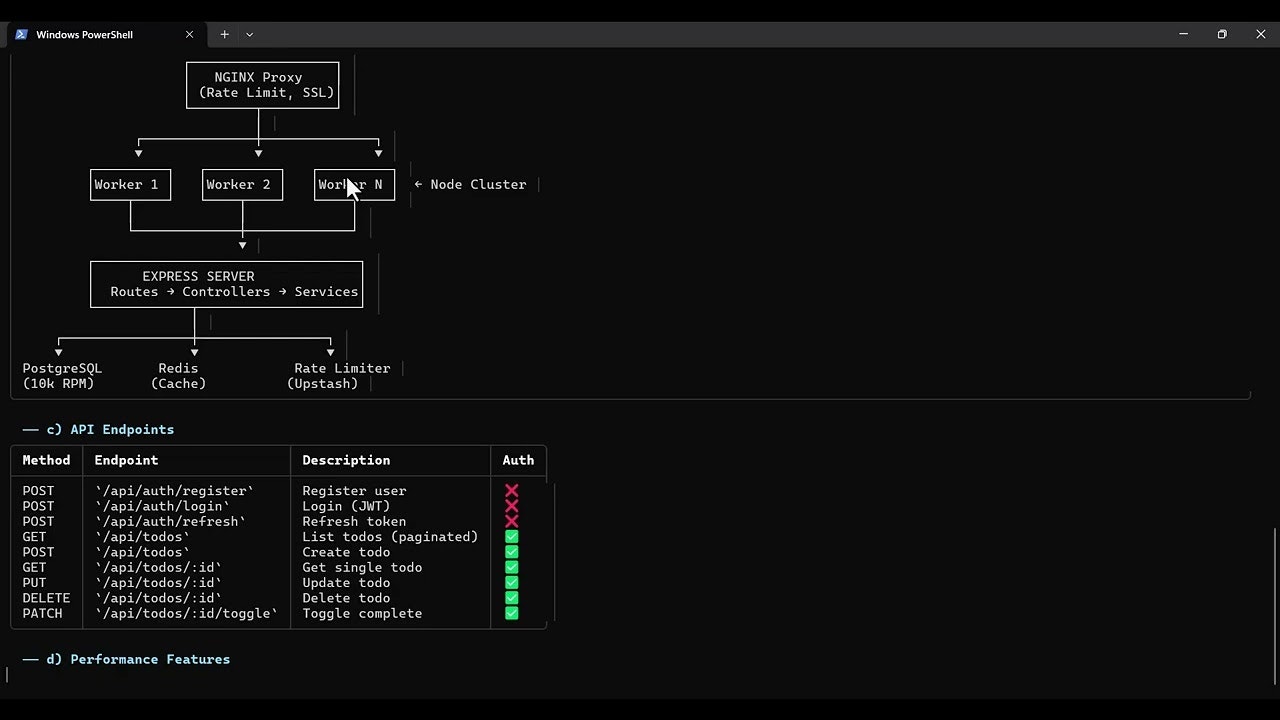Click the "Endpoint" column header
This screenshot has height=720, width=1280.
[x=126, y=460]
